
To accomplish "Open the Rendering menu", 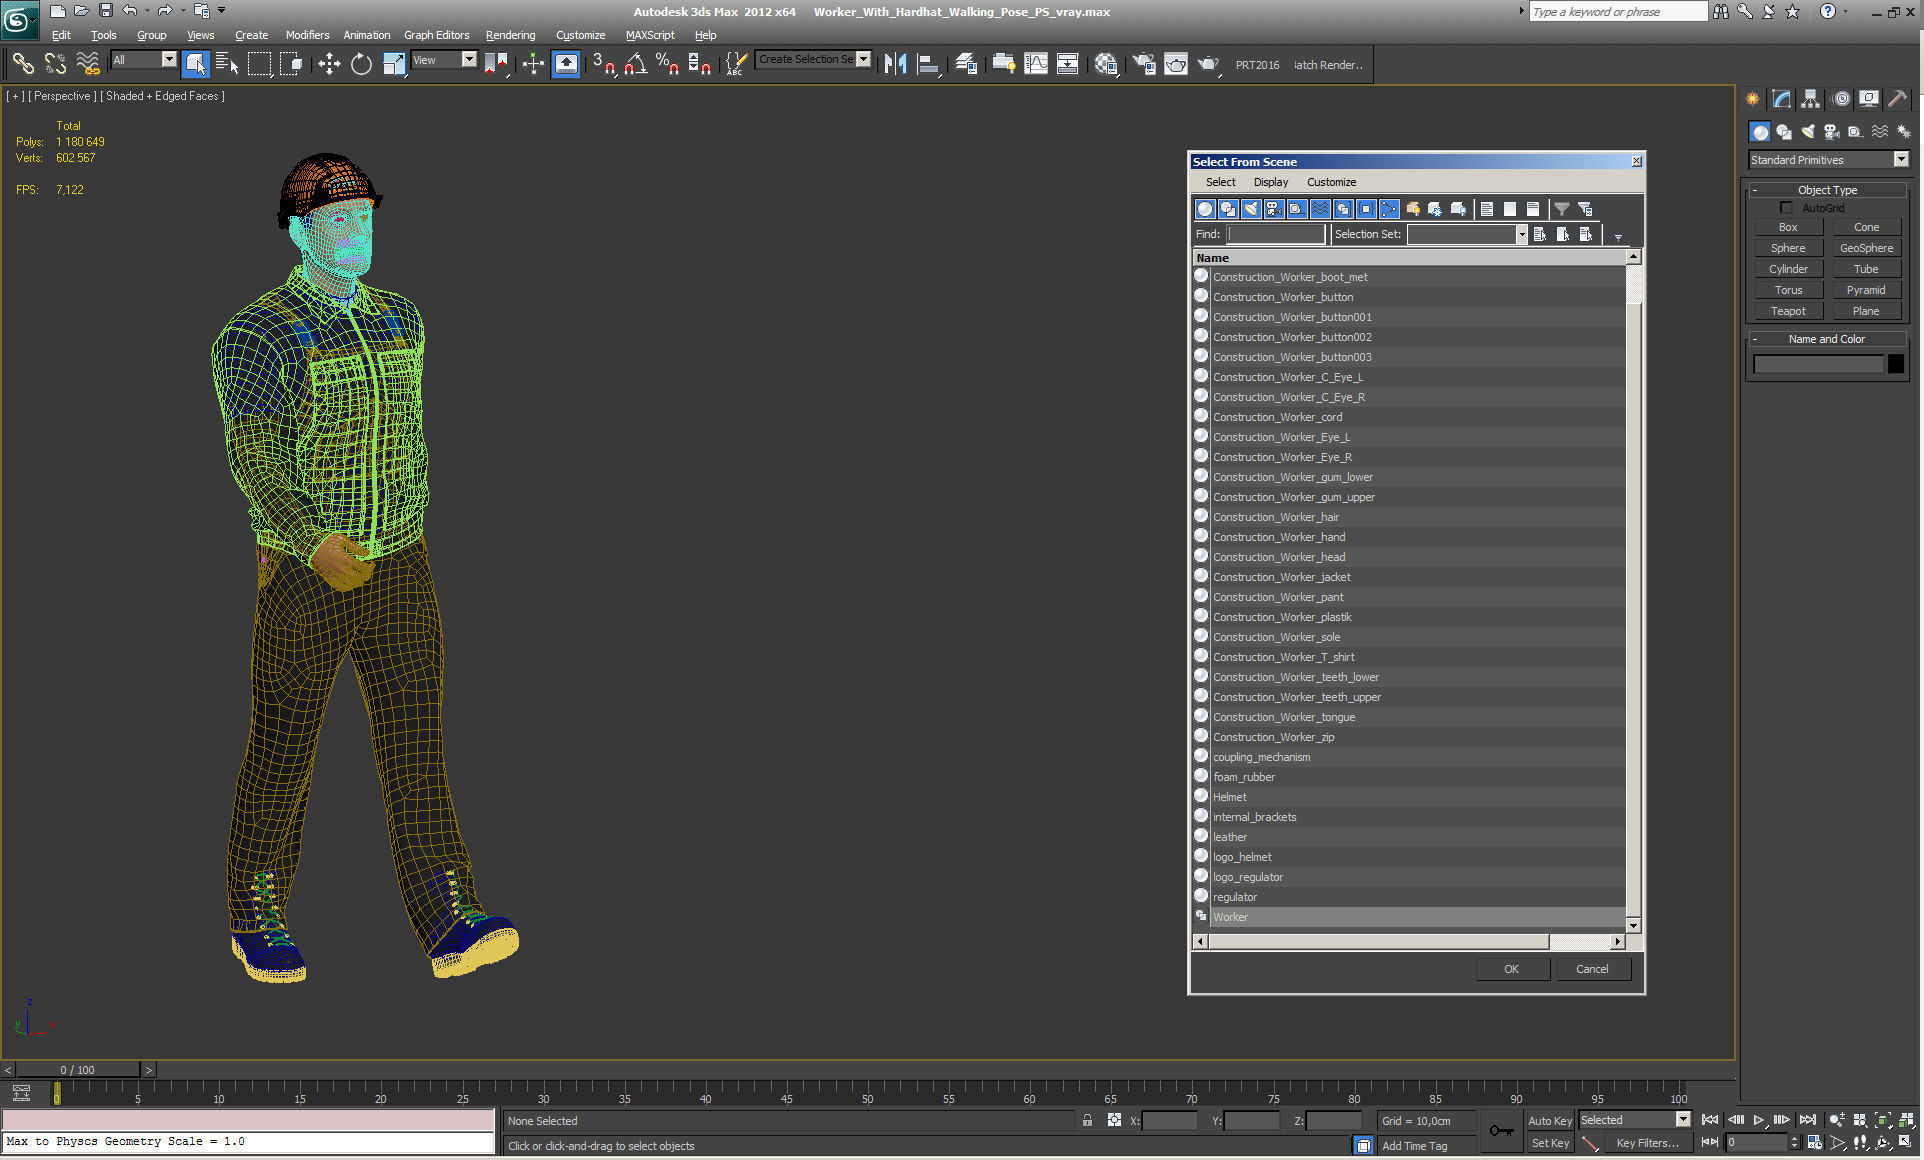I will click(510, 35).
